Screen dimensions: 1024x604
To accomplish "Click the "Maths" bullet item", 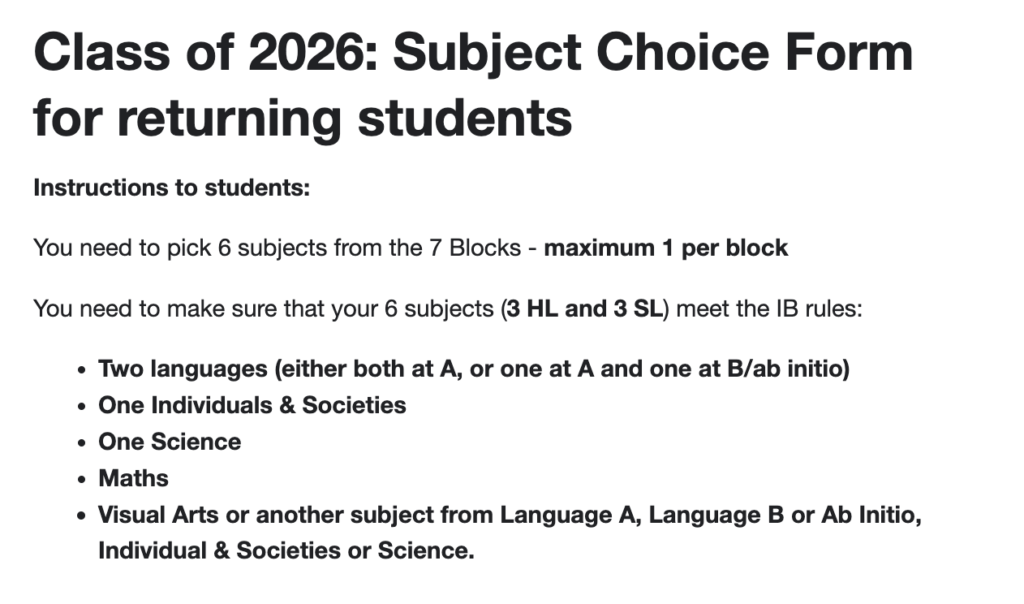I will click(133, 478).
